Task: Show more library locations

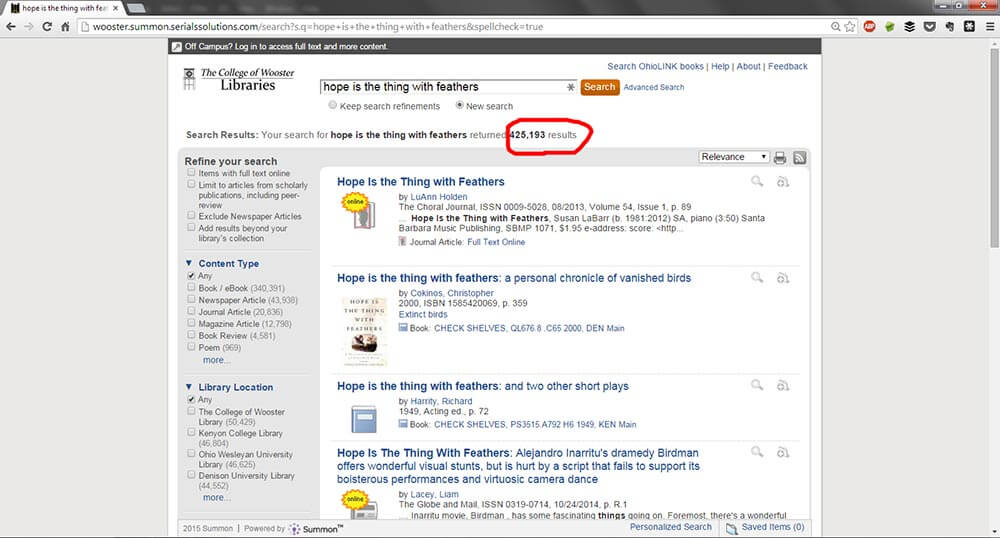Action: coord(216,497)
